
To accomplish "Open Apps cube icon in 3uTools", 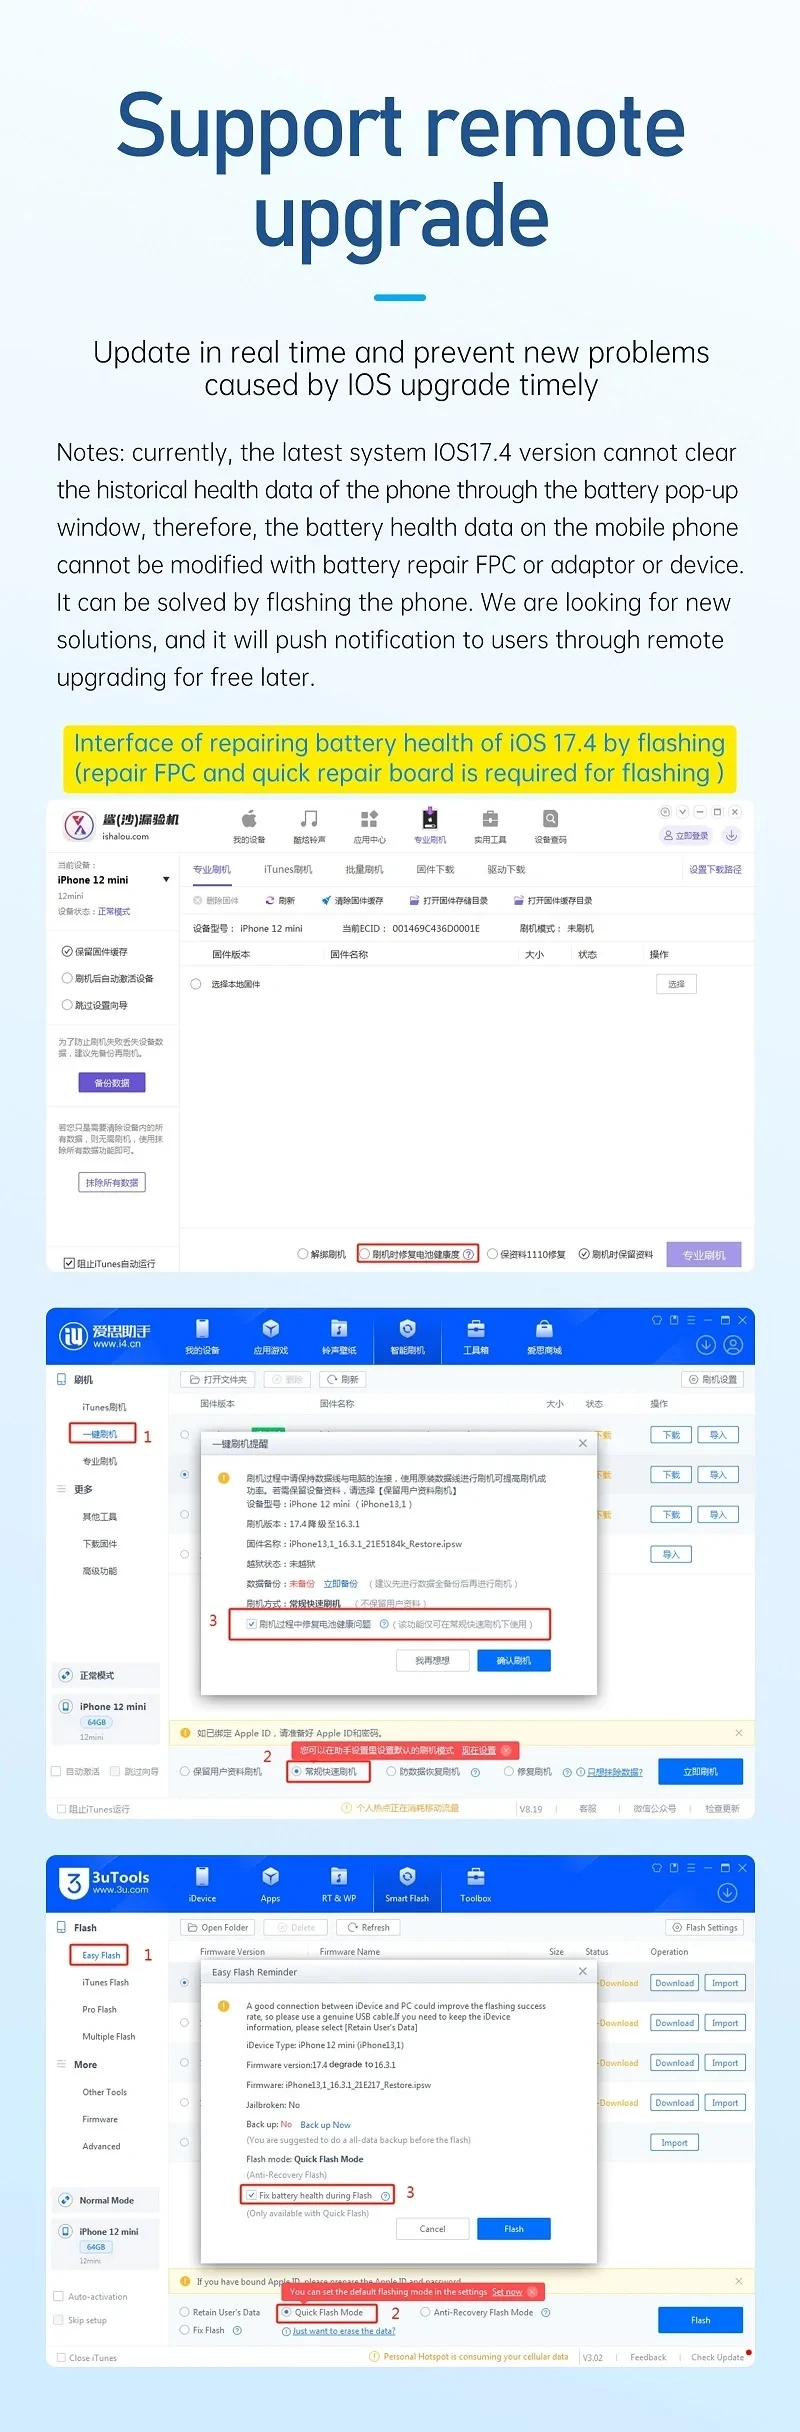I will (270, 1884).
